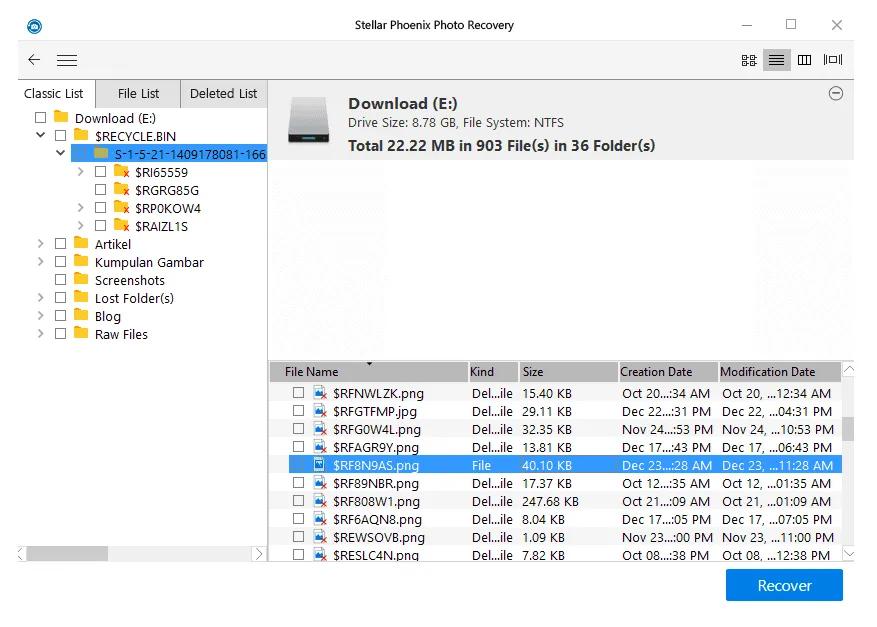Switch to thumbnail grid view

point(749,60)
